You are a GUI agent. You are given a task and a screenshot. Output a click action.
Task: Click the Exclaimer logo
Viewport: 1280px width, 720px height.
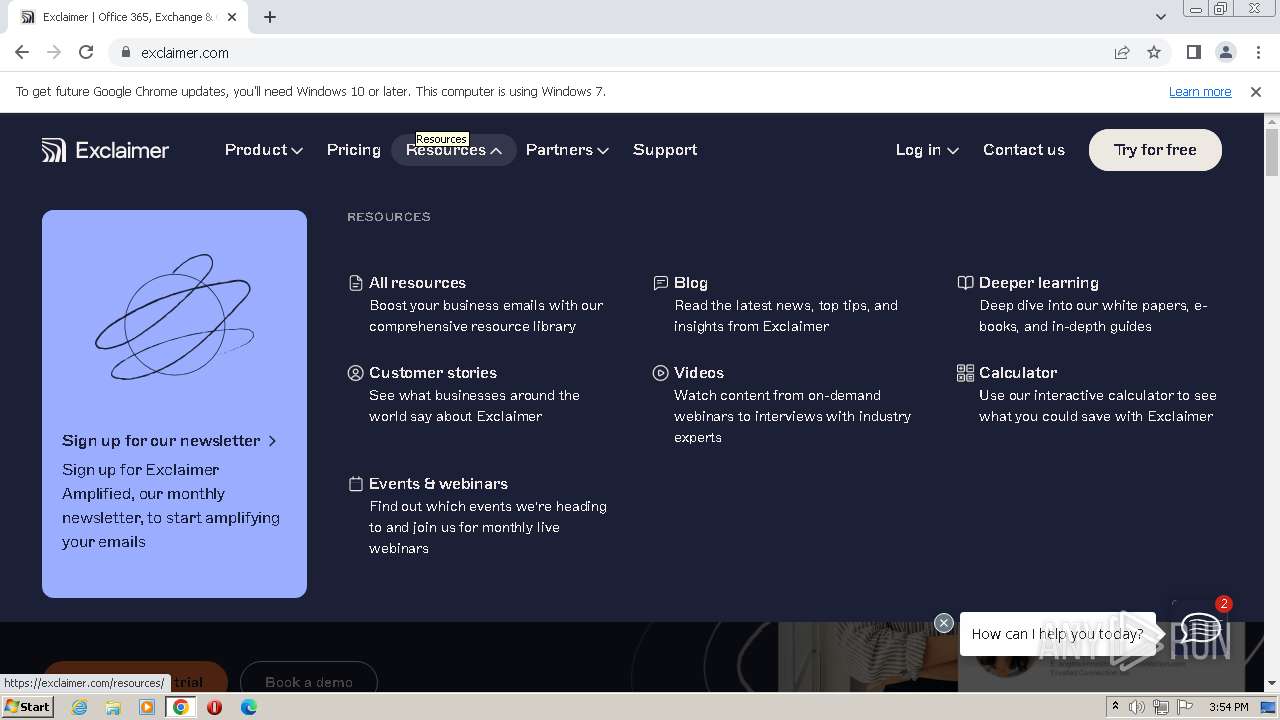coord(105,150)
